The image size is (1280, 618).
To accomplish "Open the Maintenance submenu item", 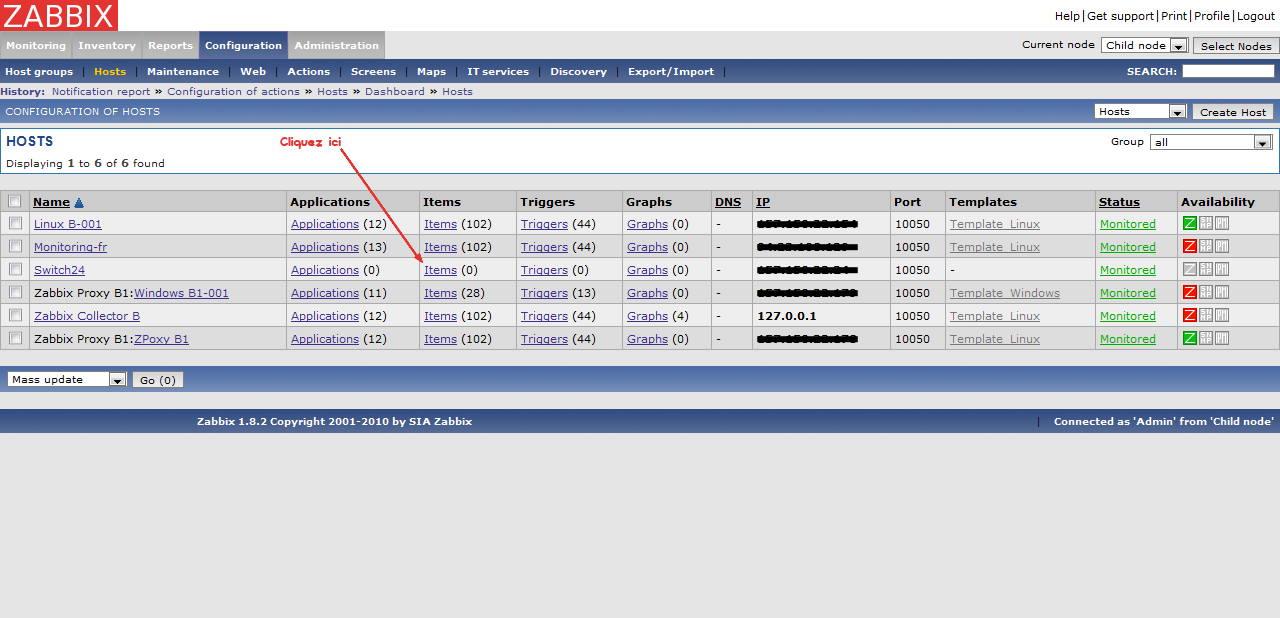I will (183, 72).
